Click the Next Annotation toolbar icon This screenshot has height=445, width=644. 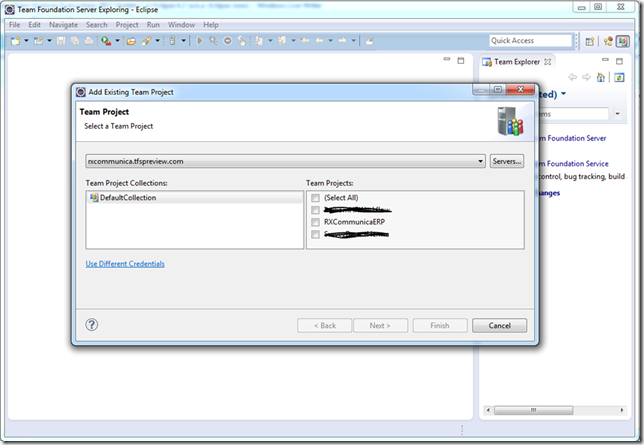(x=259, y=41)
